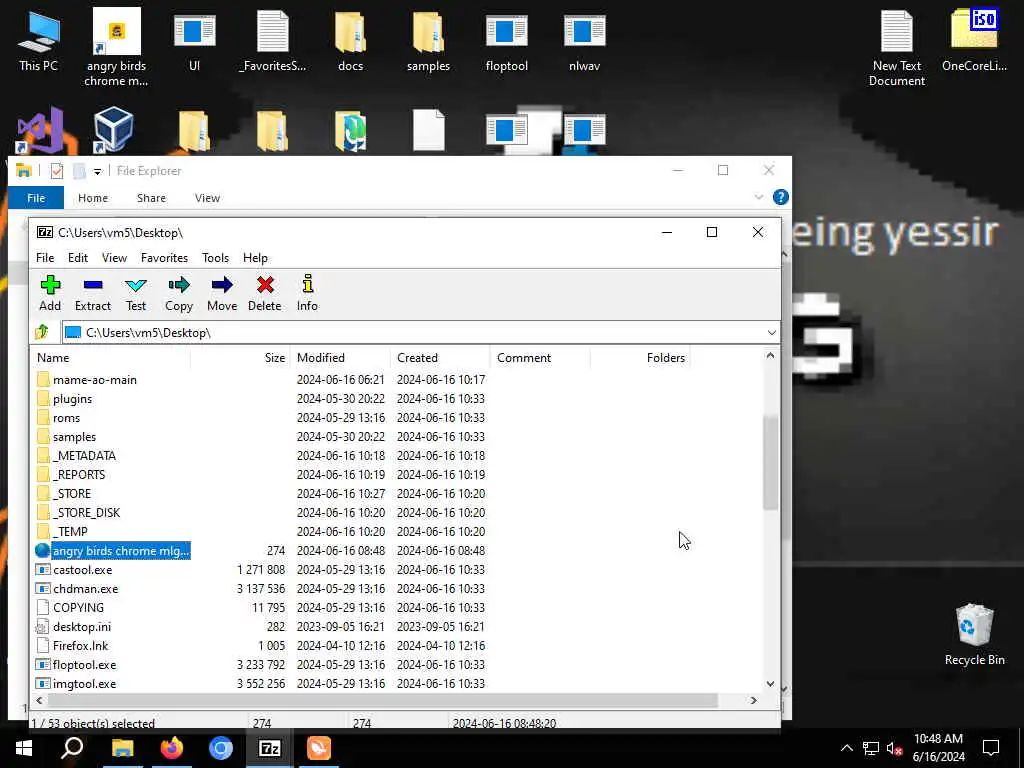
Task: Open the File tab in File Explorer
Action: pyautogui.click(x=36, y=198)
